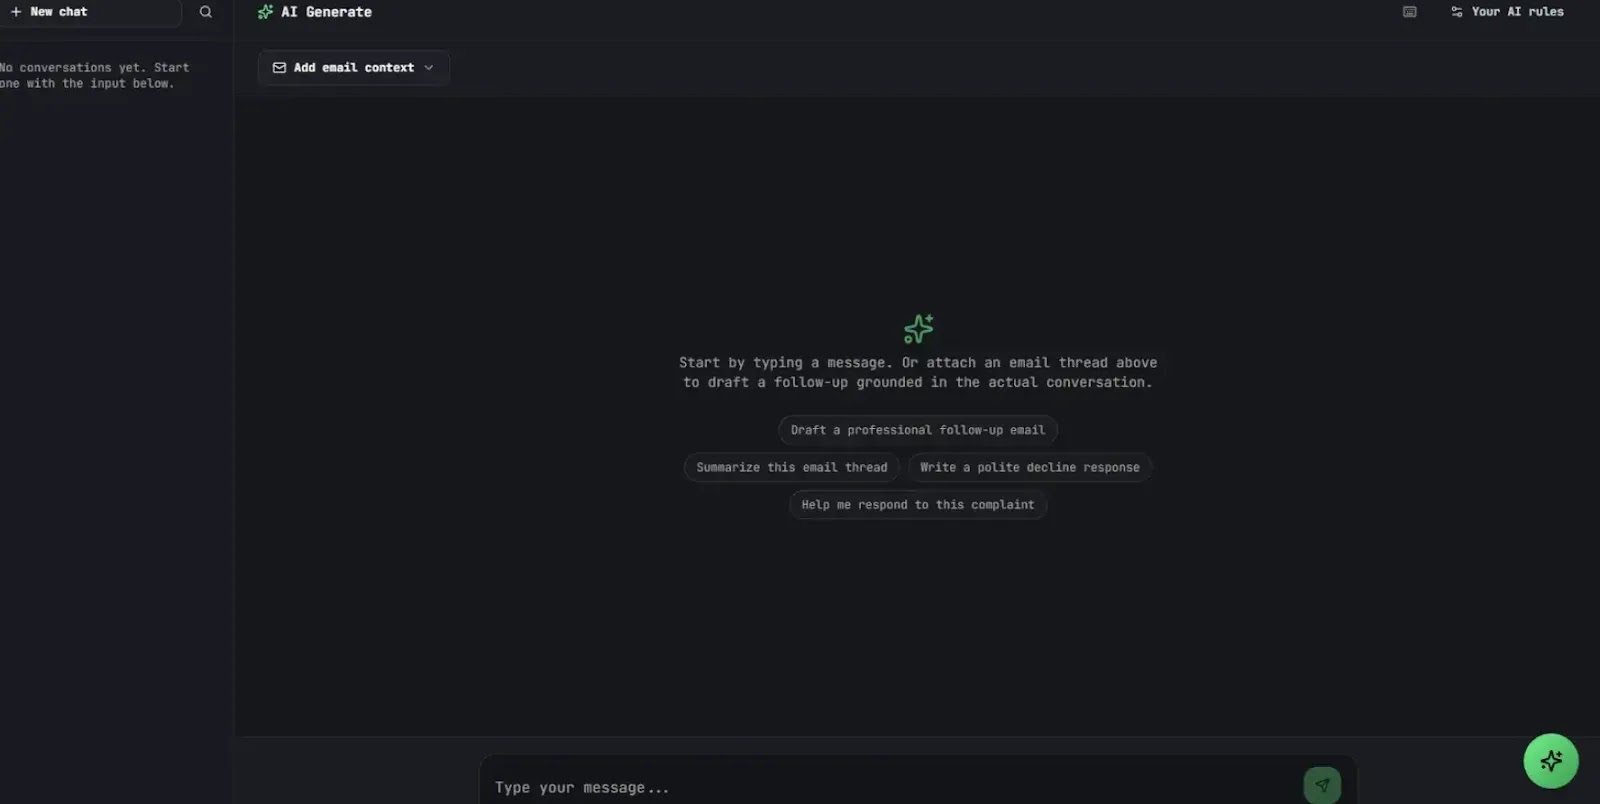Choose 'Summarize this email thread' suggestion
Viewport: 1600px width, 804px height.
point(792,467)
